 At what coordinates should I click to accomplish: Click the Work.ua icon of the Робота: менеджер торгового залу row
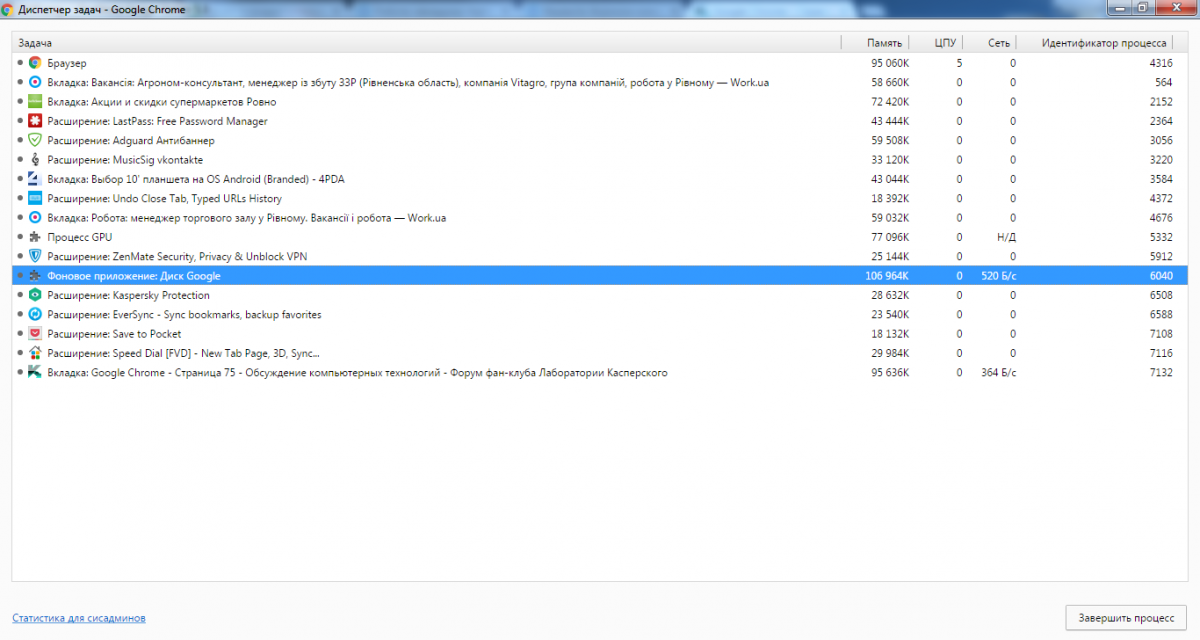34,218
